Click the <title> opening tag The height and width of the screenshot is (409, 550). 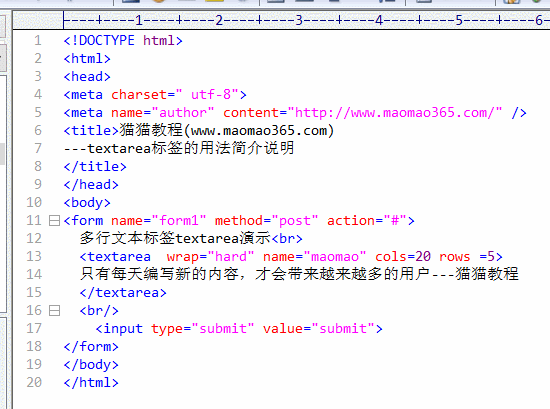[91, 130]
